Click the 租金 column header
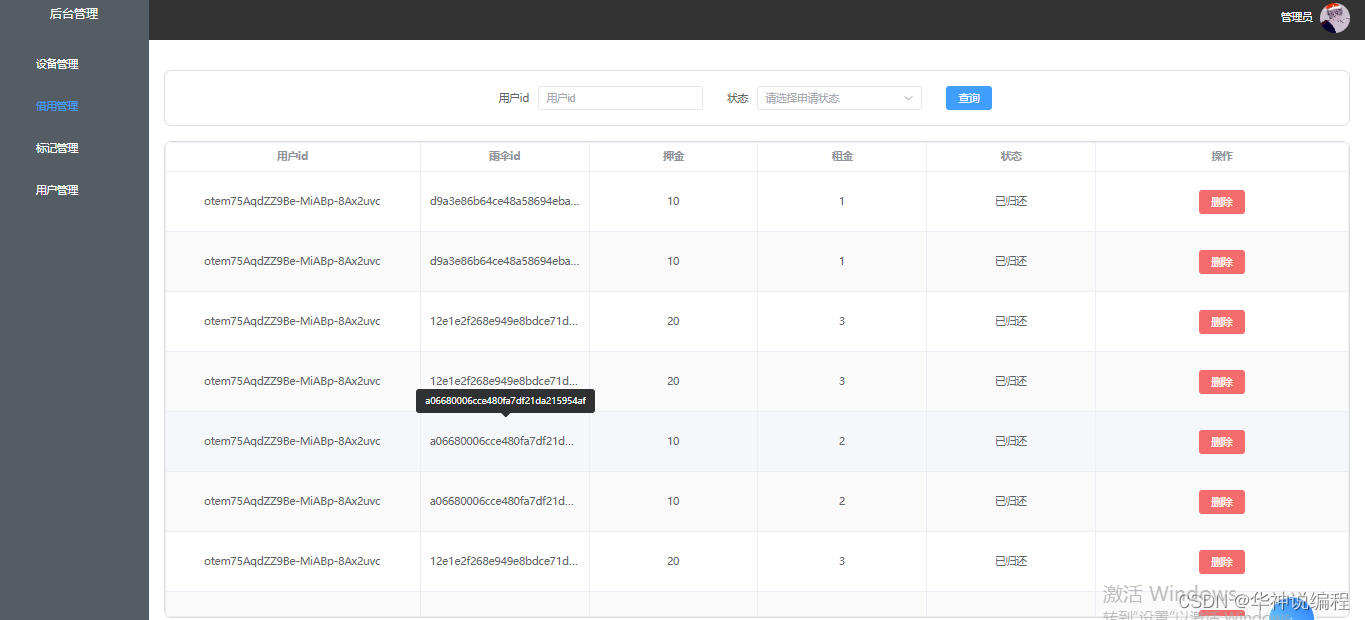Image resolution: width=1365 pixels, height=620 pixels. [x=842, y=156]
